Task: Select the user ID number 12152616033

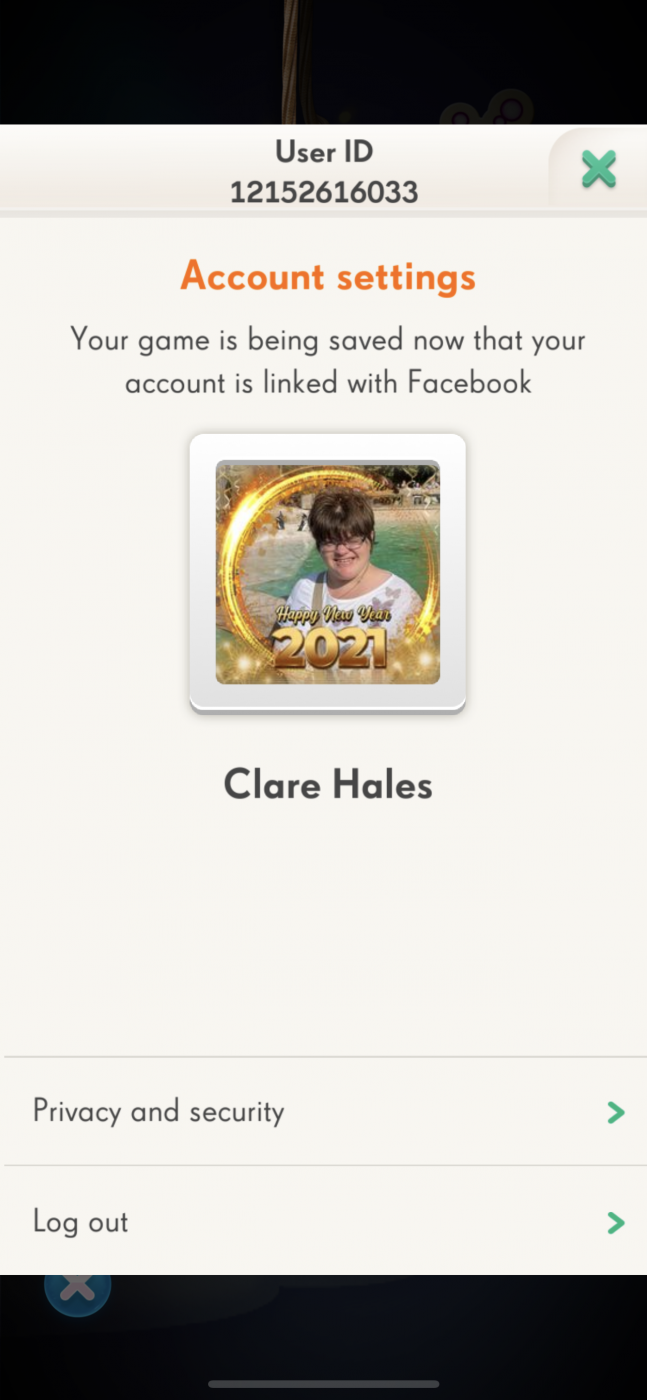Action: [324, 192]
